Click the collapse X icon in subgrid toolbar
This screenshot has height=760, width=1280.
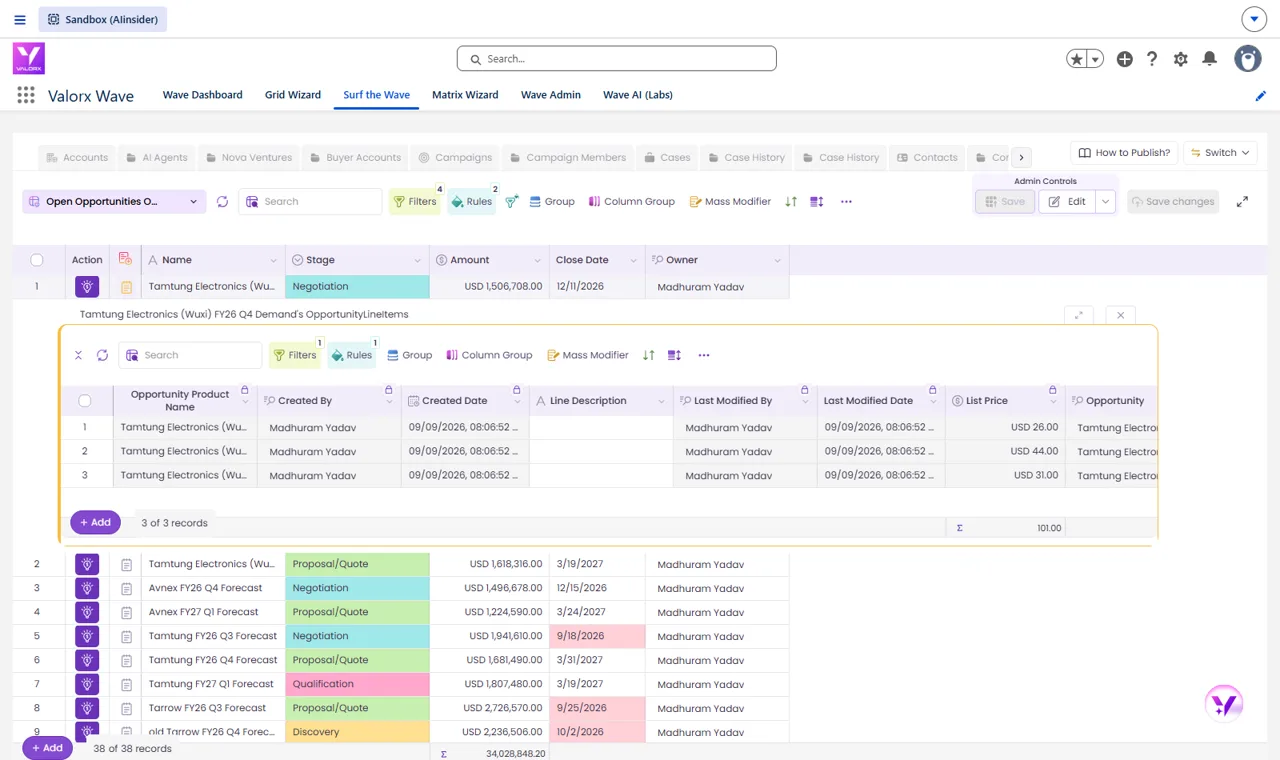pyautogui.click(x=78, y=355)
